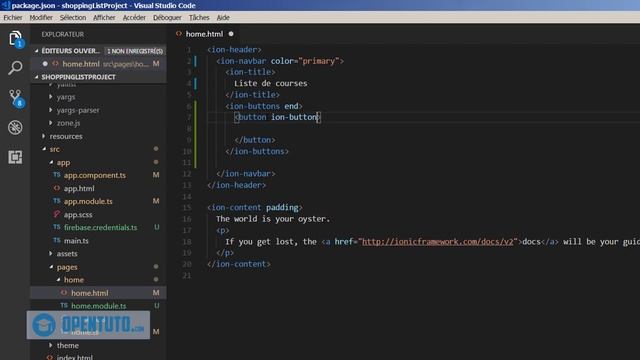Click the color="primary" attribute on line 2
Viewport: 640px width, 360px height.
coord(305,61)
